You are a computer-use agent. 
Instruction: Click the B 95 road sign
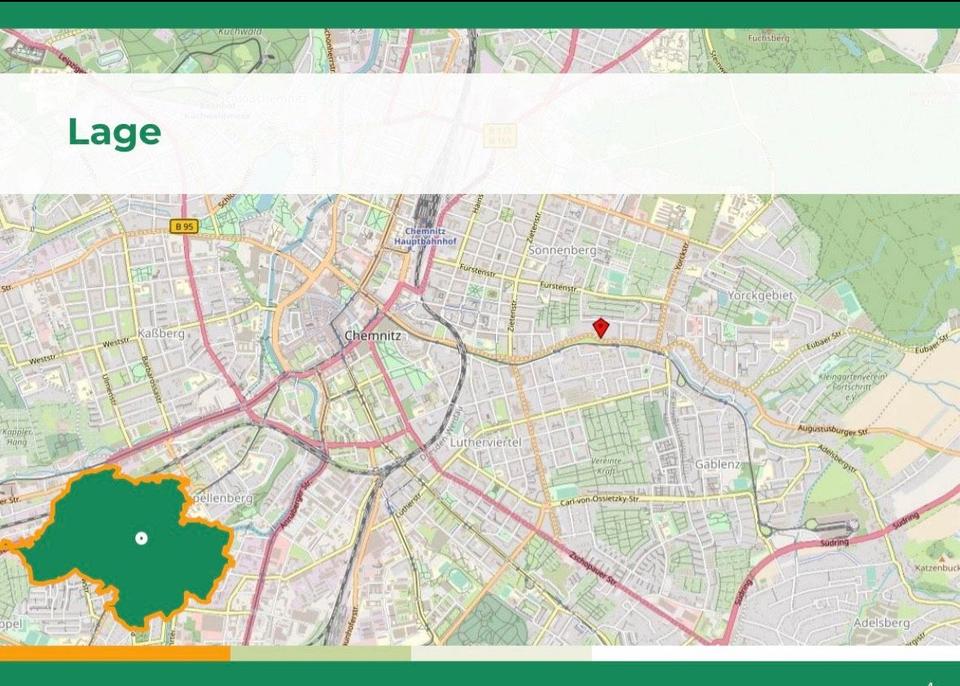point(184,227)
